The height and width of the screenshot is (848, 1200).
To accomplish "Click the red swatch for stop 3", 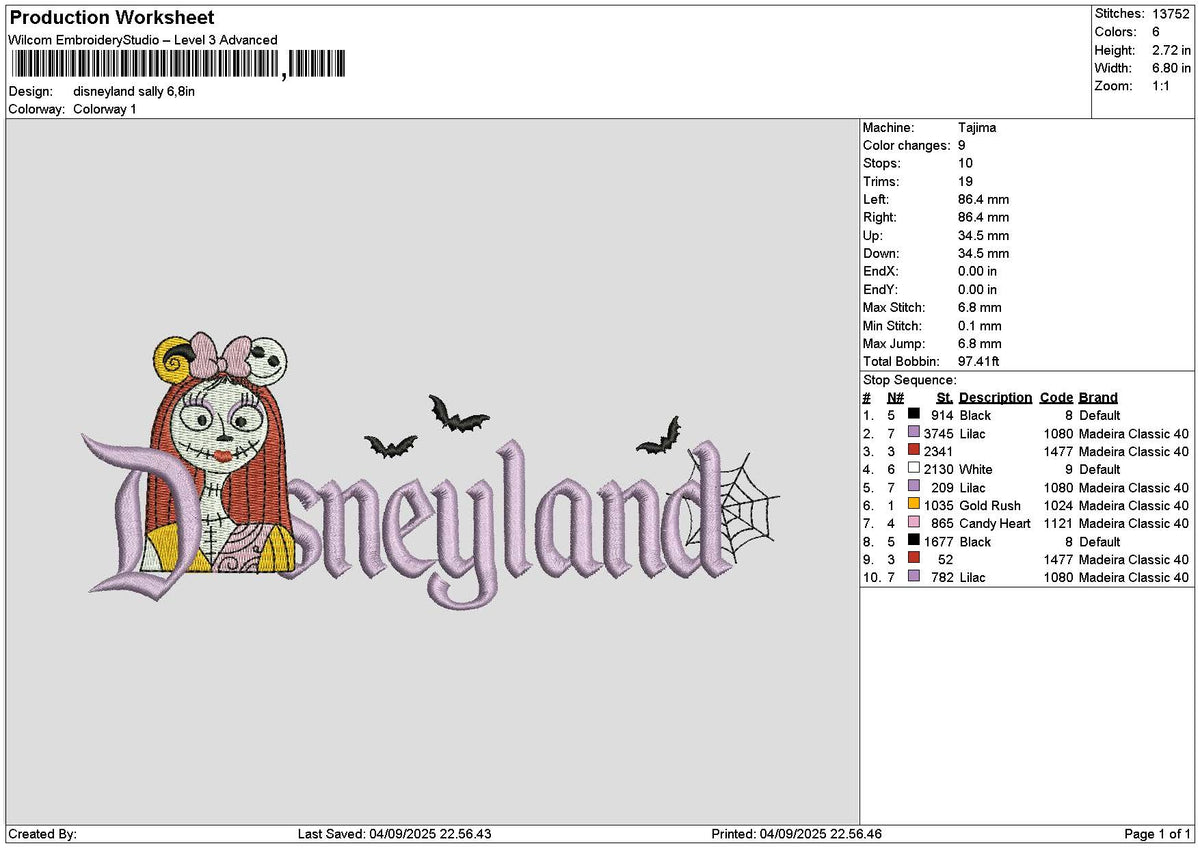I will tap(914, 451).
